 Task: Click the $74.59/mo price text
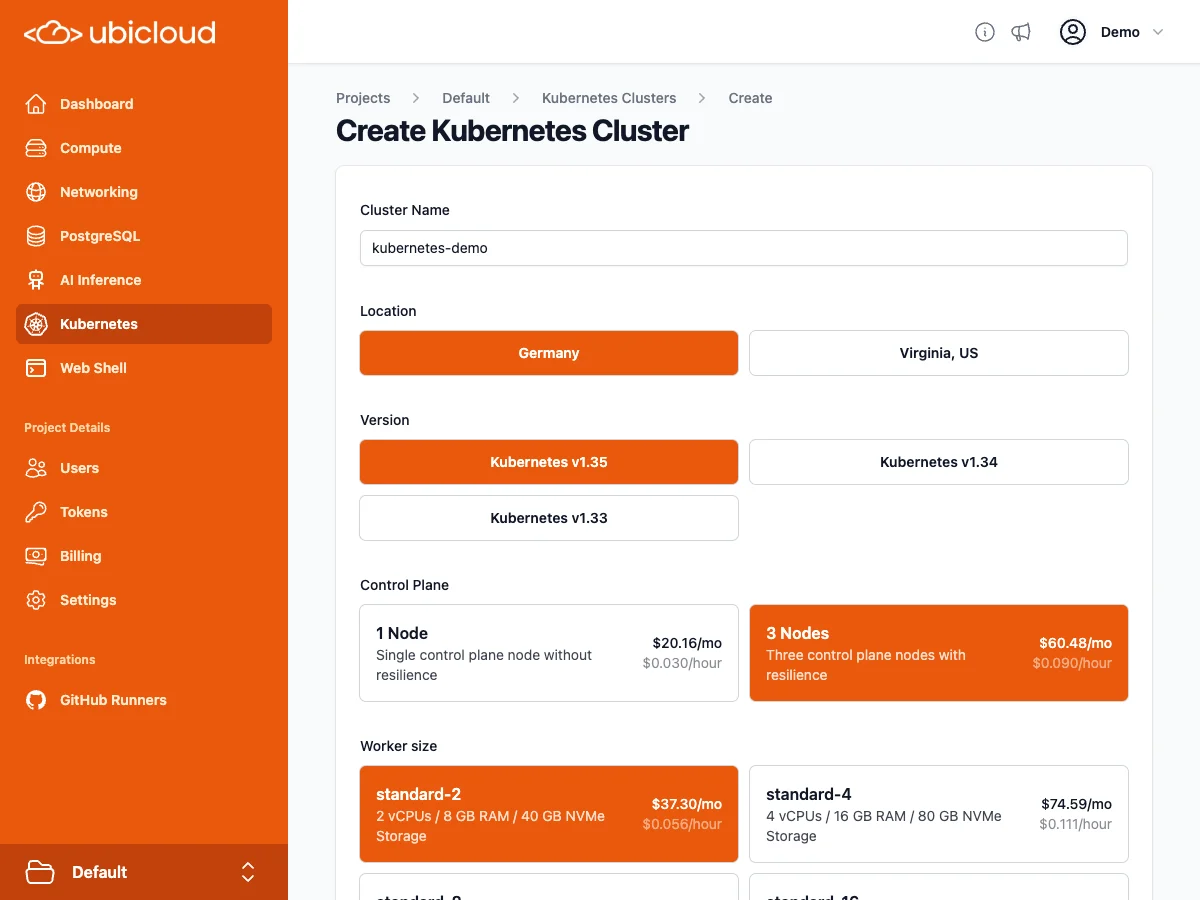[1076, 804]
